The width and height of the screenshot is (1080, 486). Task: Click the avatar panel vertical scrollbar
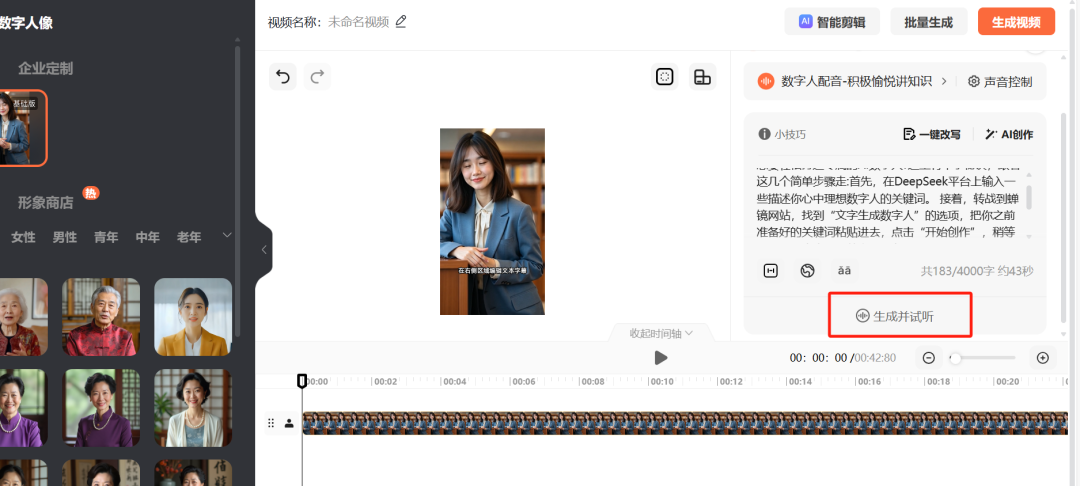click(238, 193)
